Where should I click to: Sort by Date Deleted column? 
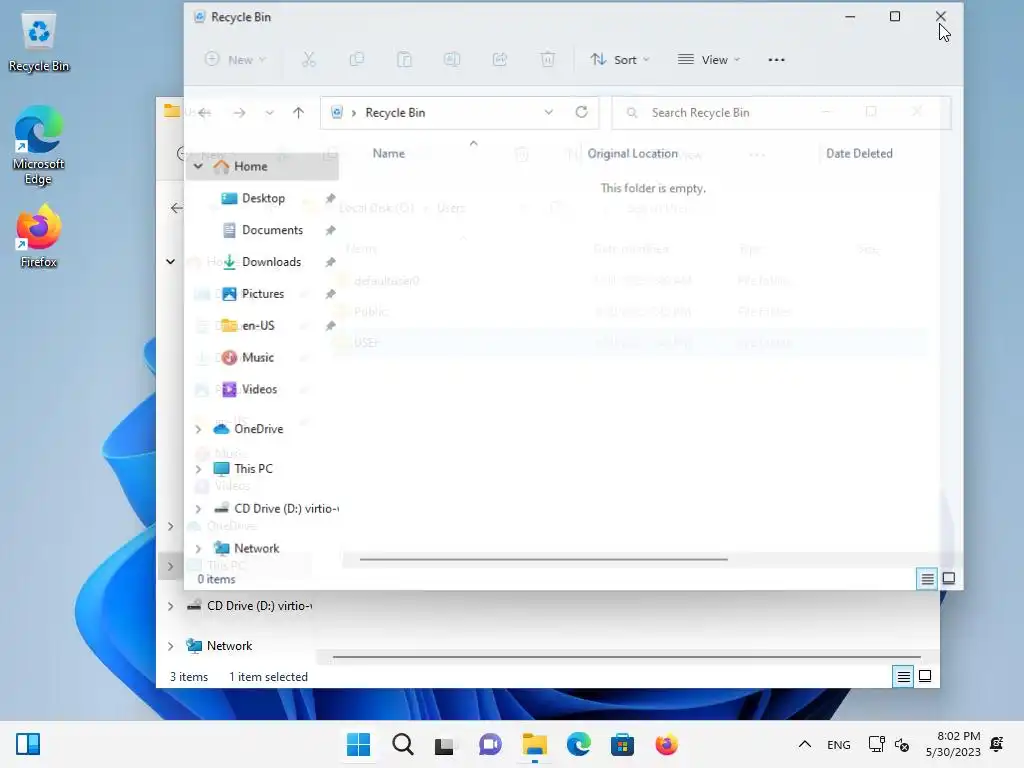coord(859,153)
